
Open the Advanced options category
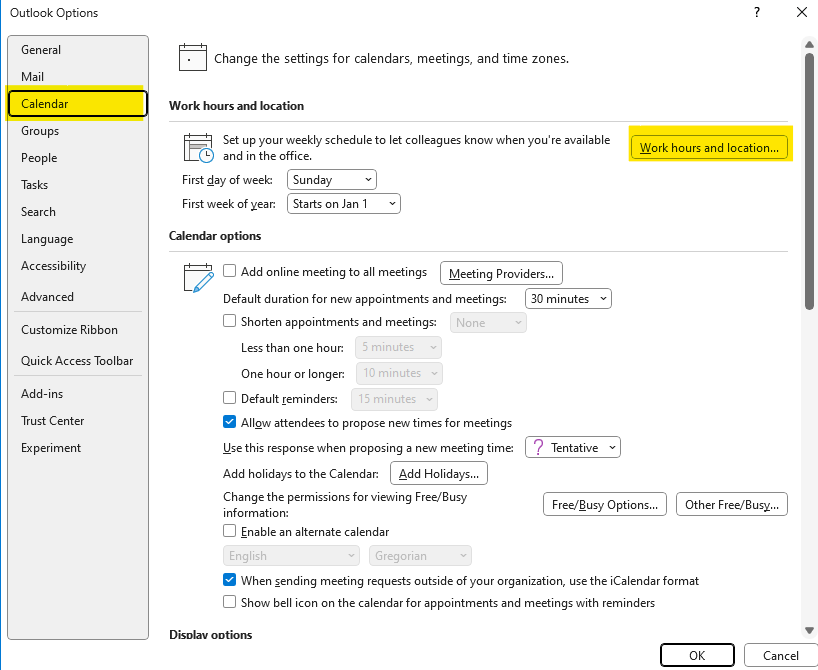(x=77, y=296)
